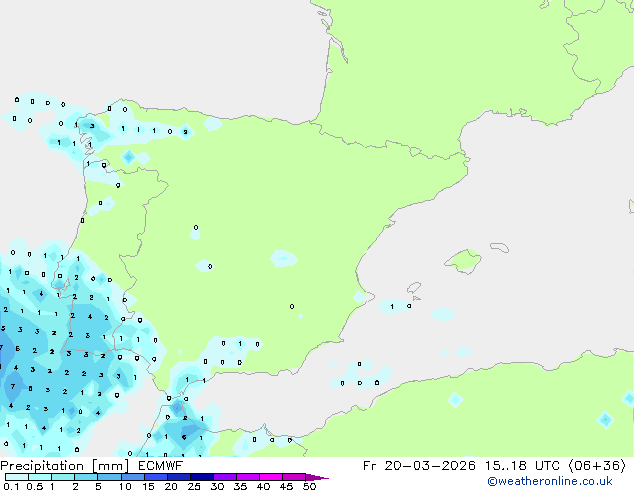The height and width of the screenshot is (490, 634).
Task: Click the 0.1–0.5 mm palest legend swatch
Action: (17, 477)
